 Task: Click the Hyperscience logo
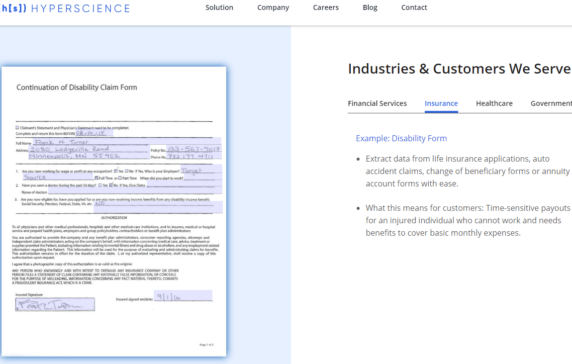click(65, 8)
